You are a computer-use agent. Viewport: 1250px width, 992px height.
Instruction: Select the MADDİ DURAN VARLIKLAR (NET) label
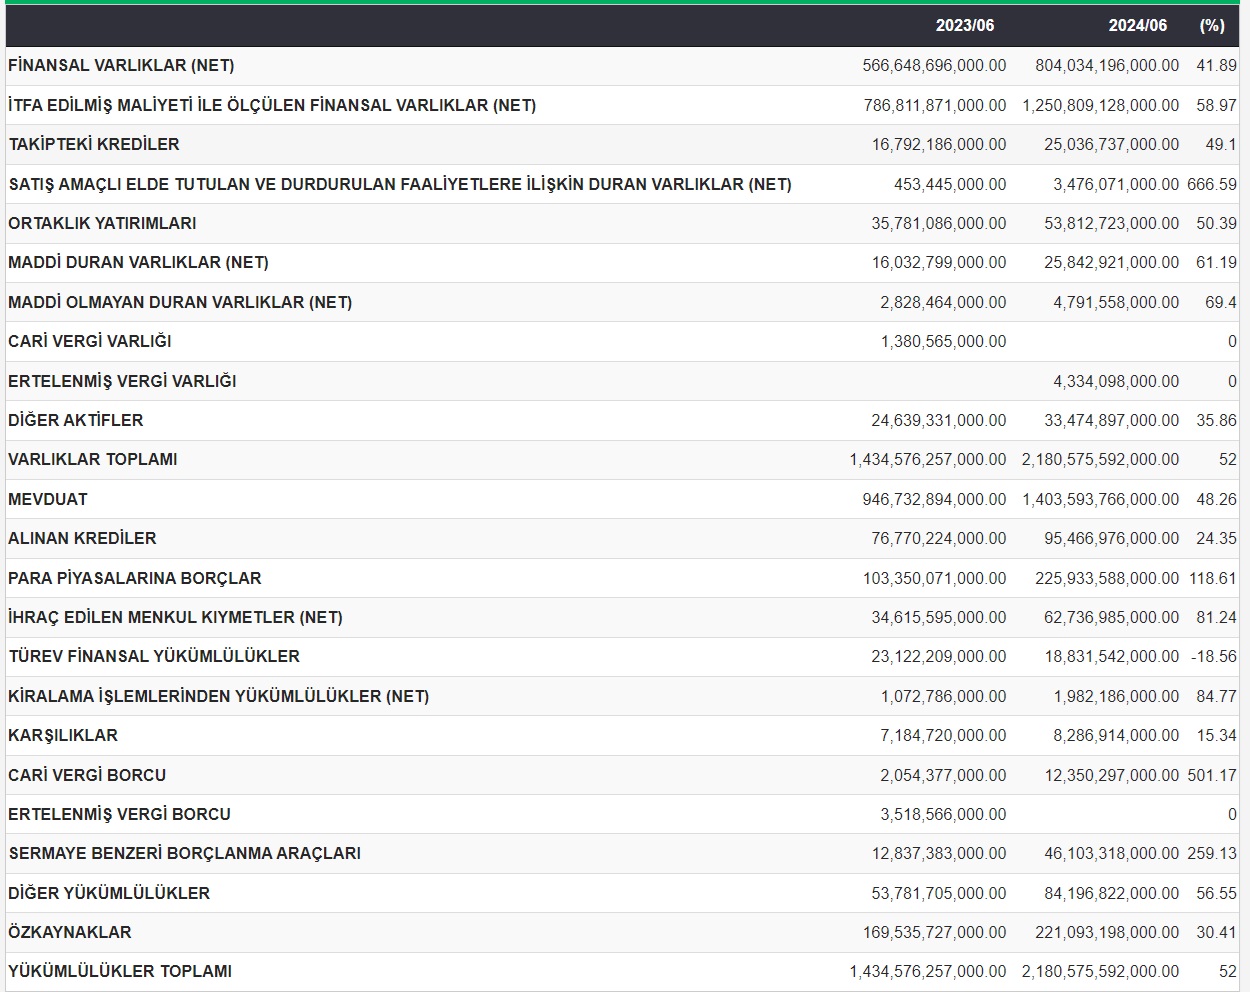tap(138, 262)
